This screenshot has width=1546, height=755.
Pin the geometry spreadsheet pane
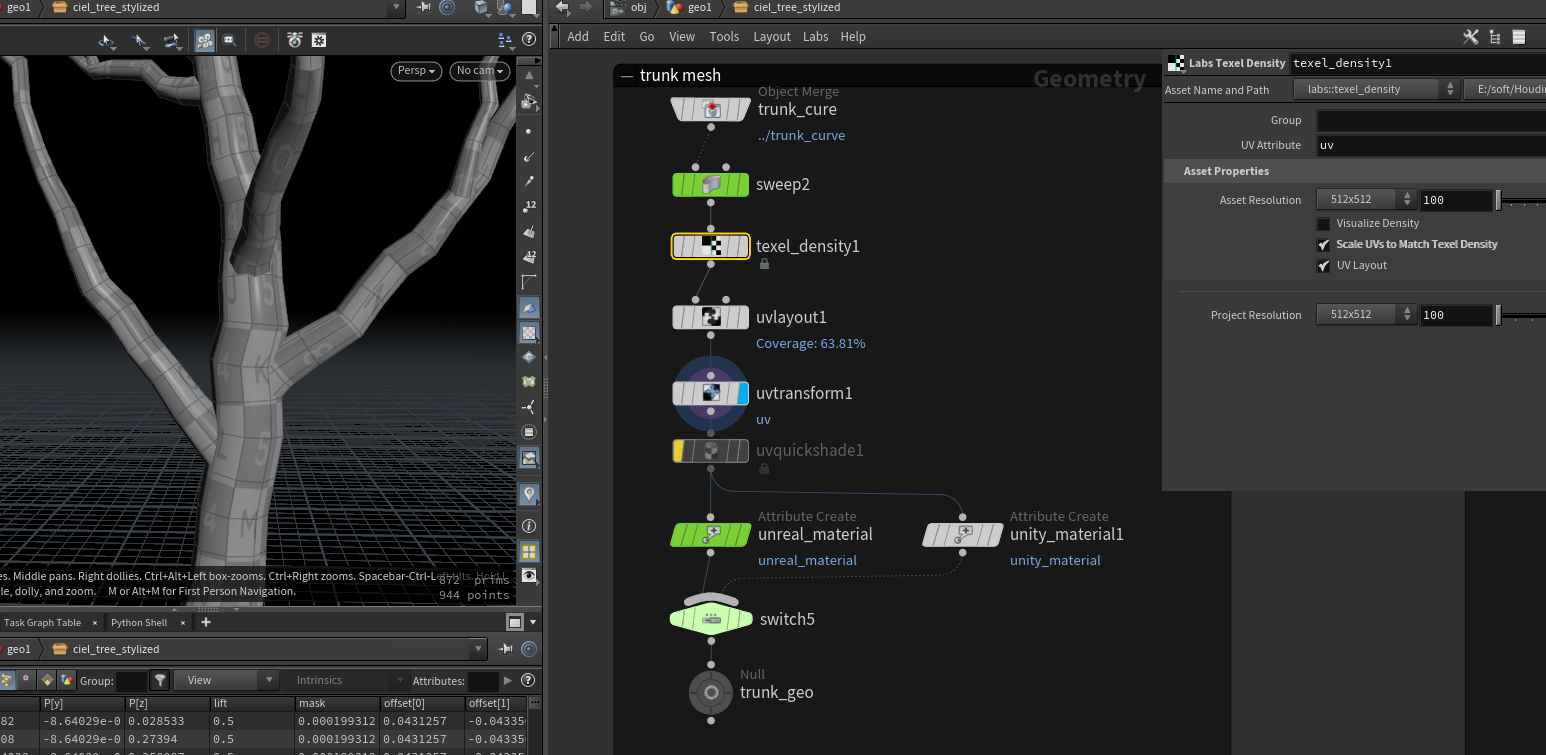[508, 649]
